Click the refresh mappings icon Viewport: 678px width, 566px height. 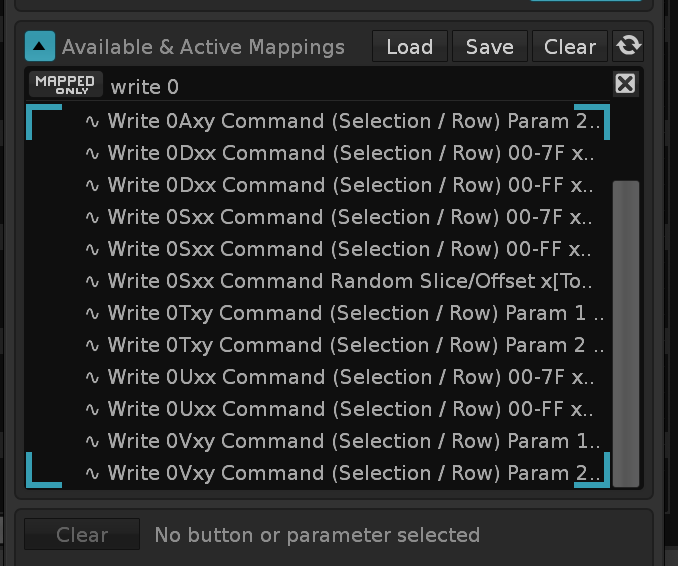(629, 46)
